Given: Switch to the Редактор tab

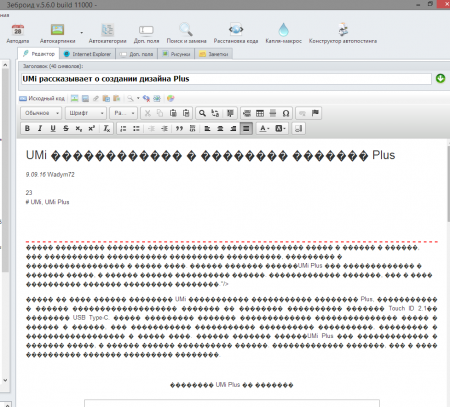Looking at the screenshot, I should (x=39, y=54).
